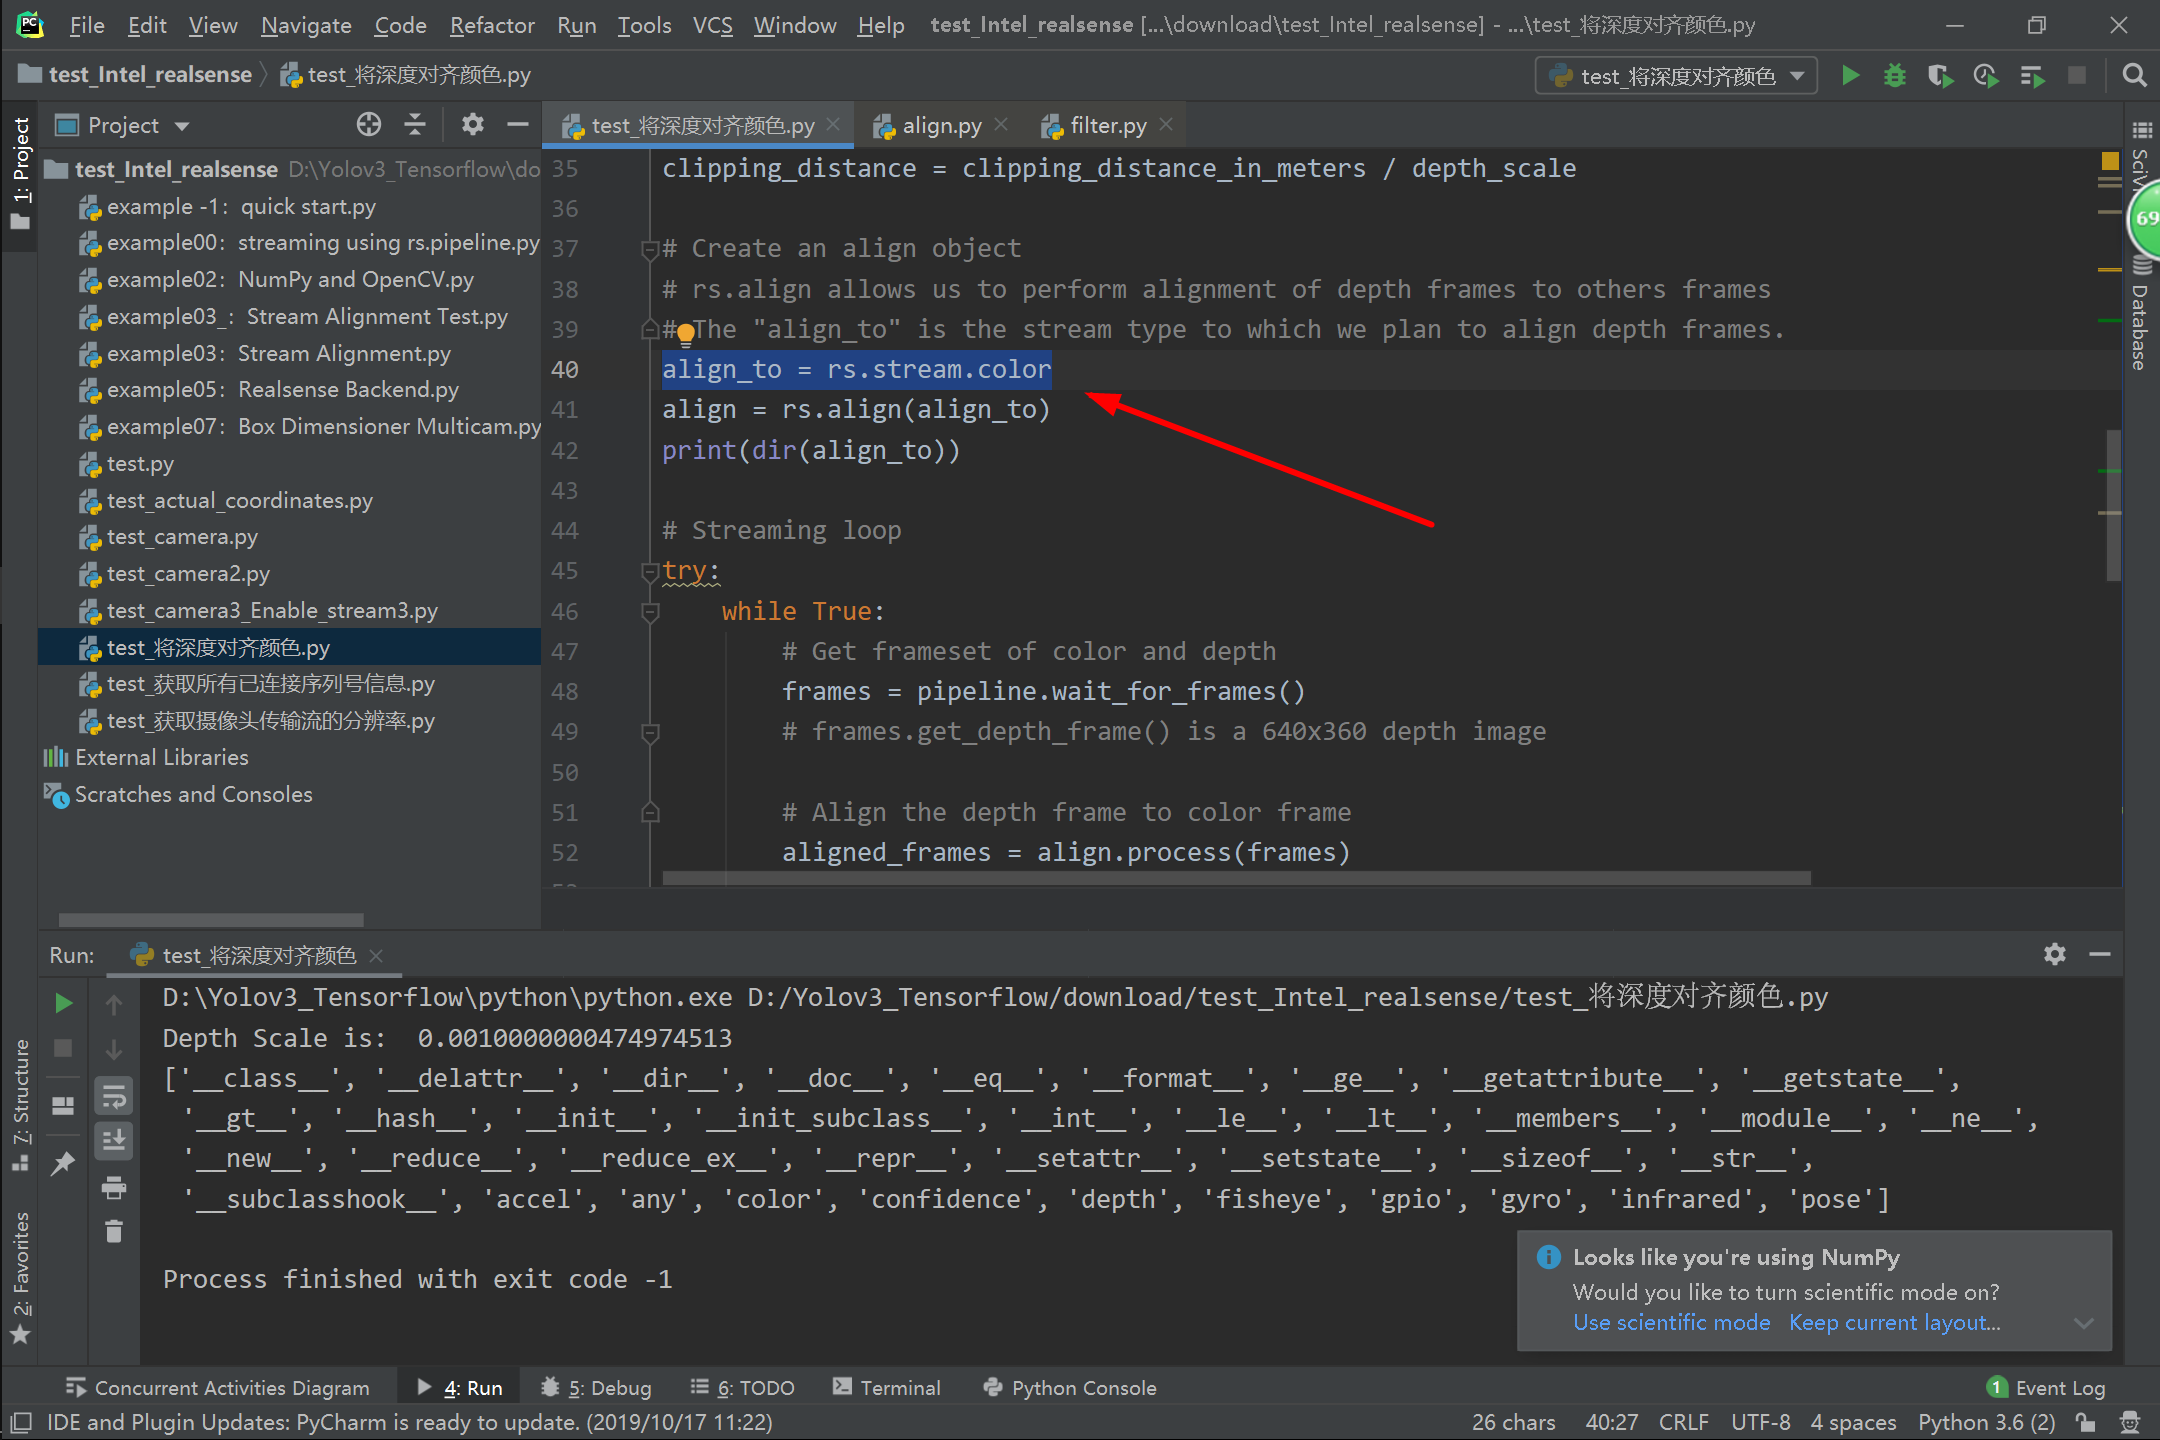Expand the Project view dropdown
This screenshot has height=1440, width=2160.
[x=181, y=126]
